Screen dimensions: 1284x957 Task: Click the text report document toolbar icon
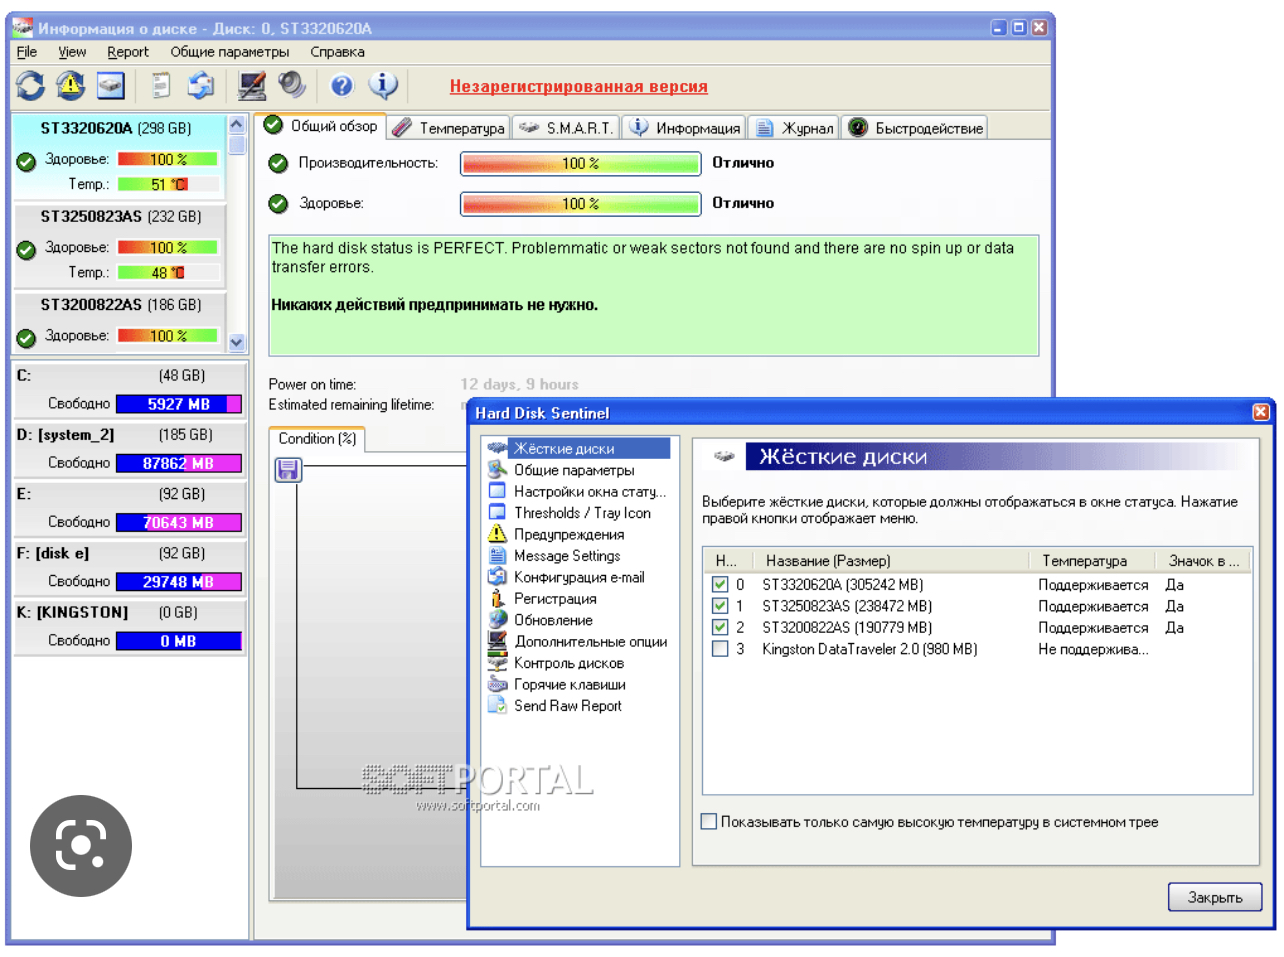point(161,86)
